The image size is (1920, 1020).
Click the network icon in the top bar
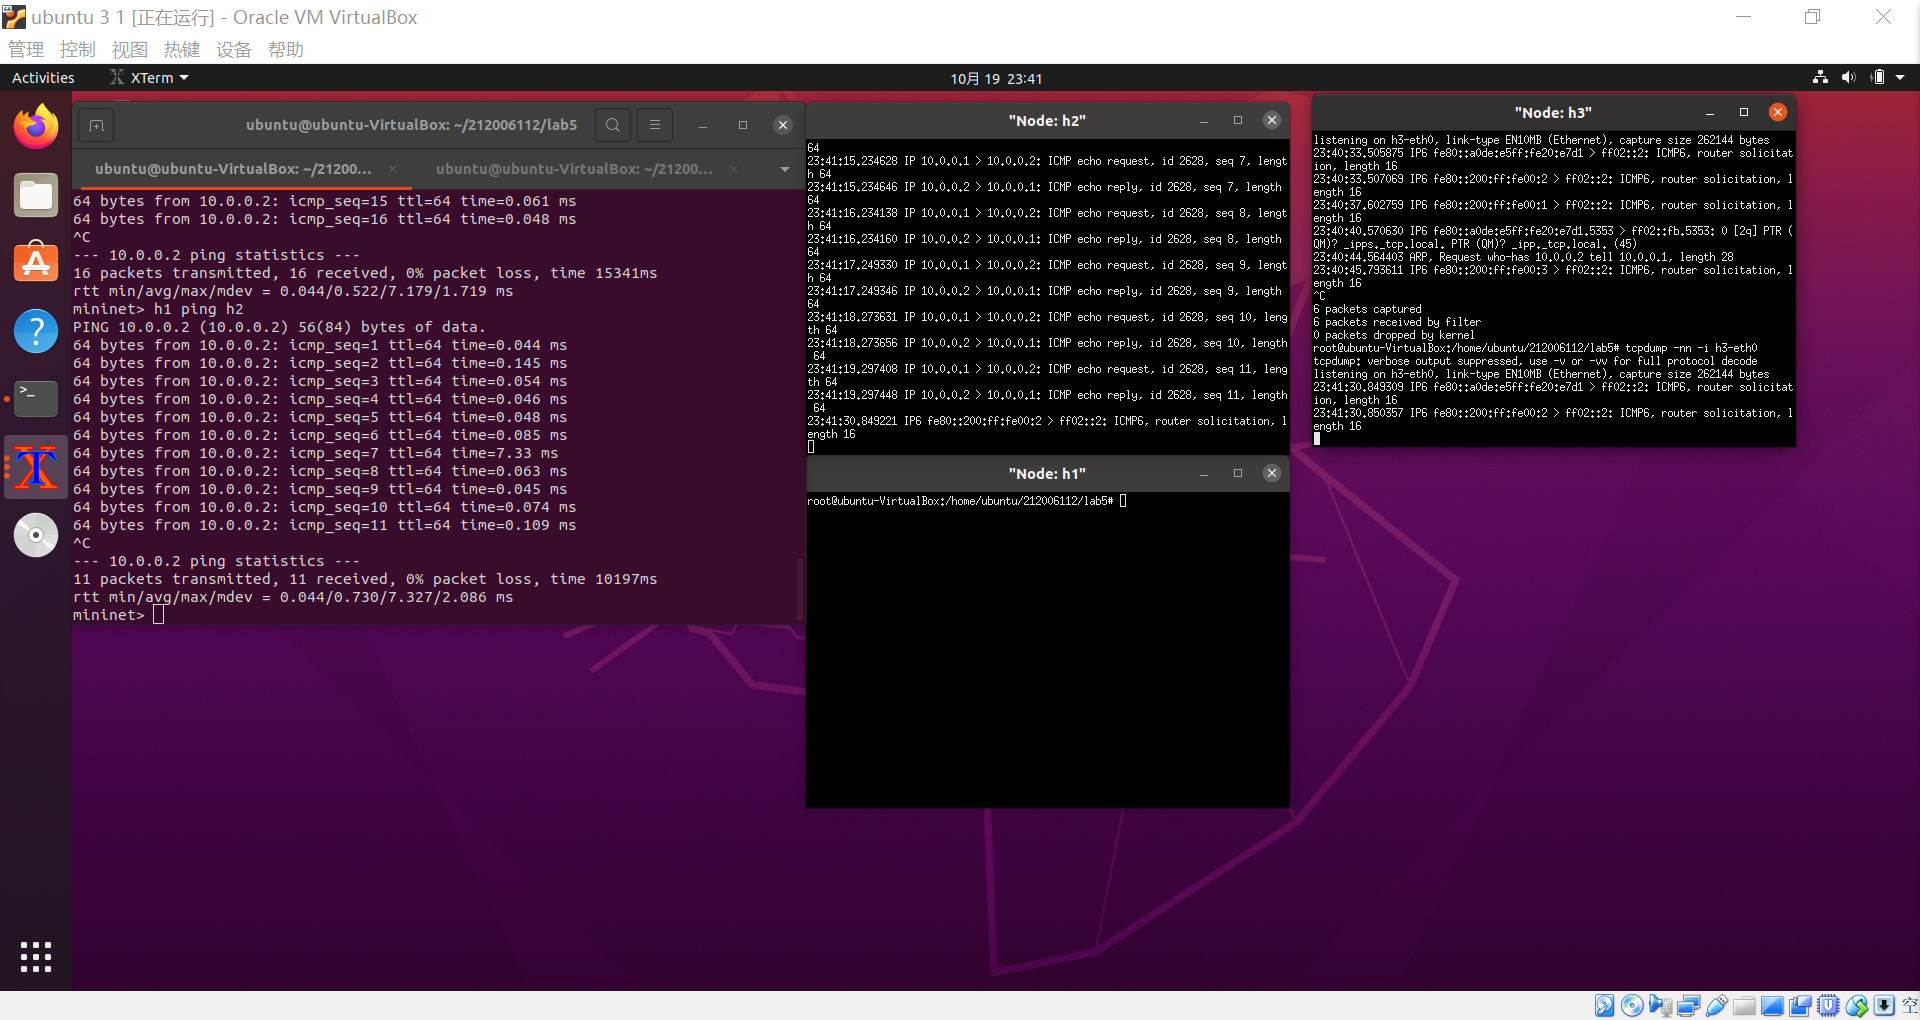(x=1820, y=78)
